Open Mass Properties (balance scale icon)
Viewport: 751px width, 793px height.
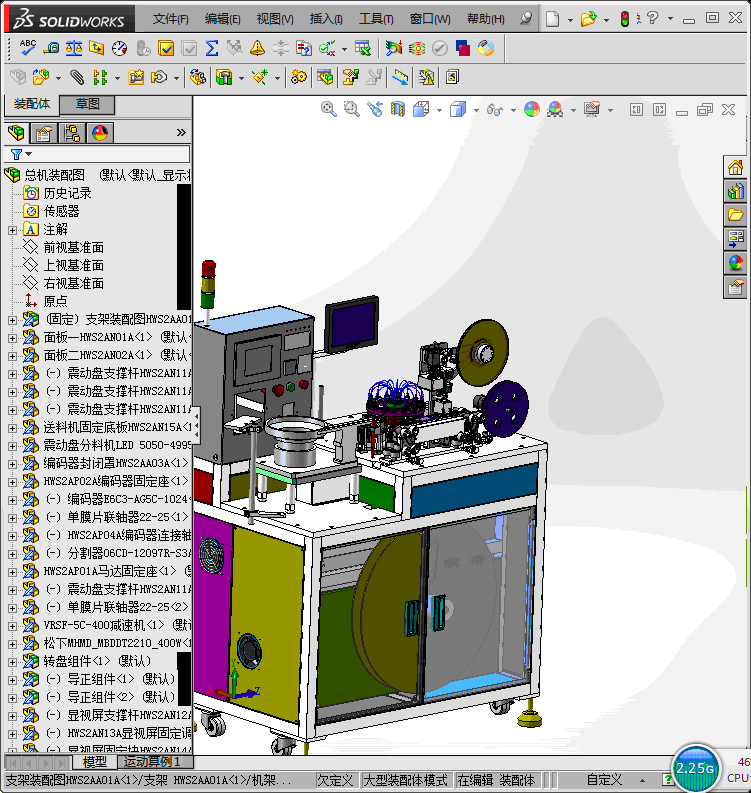(74, 48)
